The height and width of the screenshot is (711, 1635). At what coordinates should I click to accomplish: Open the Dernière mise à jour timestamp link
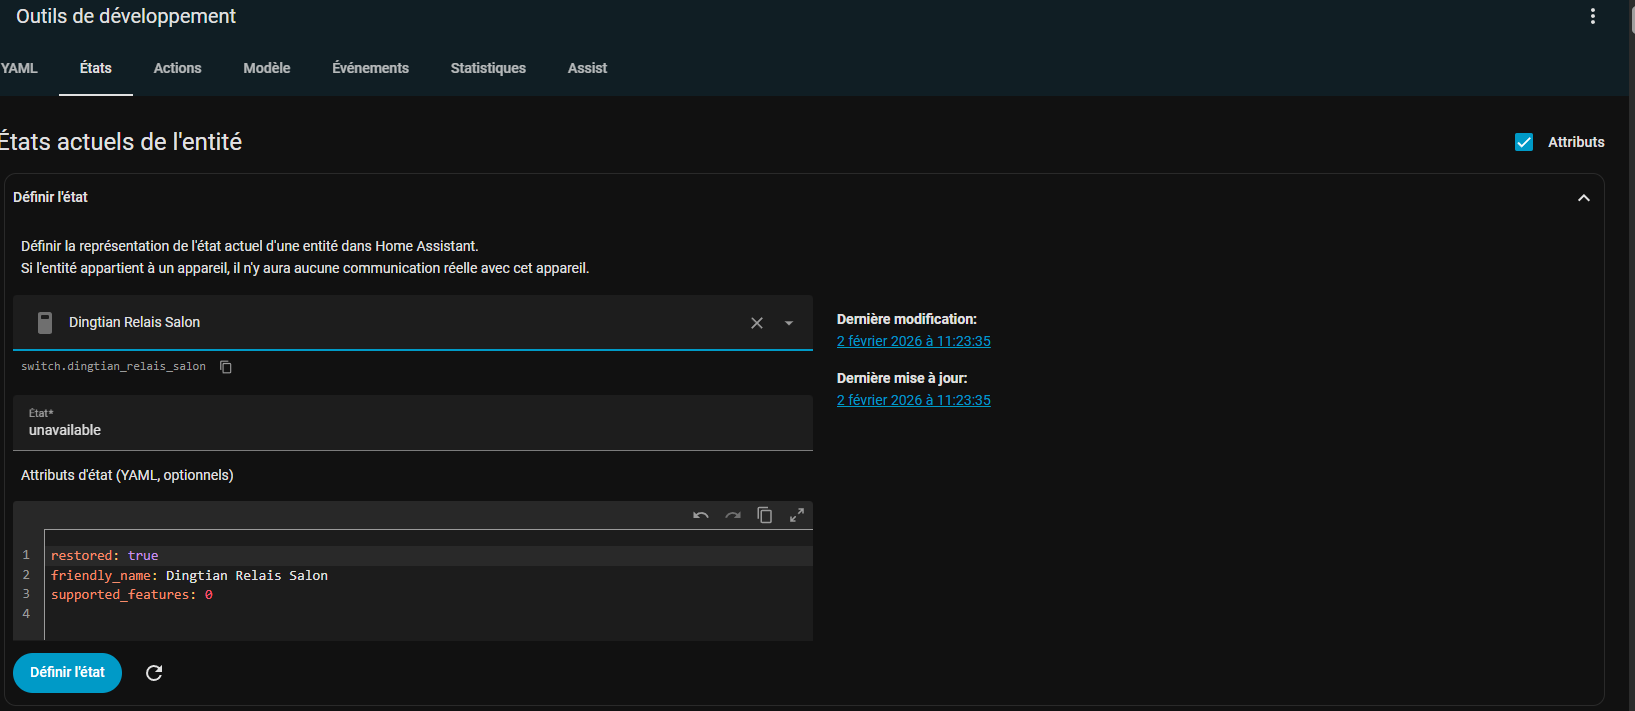[913, 400]
